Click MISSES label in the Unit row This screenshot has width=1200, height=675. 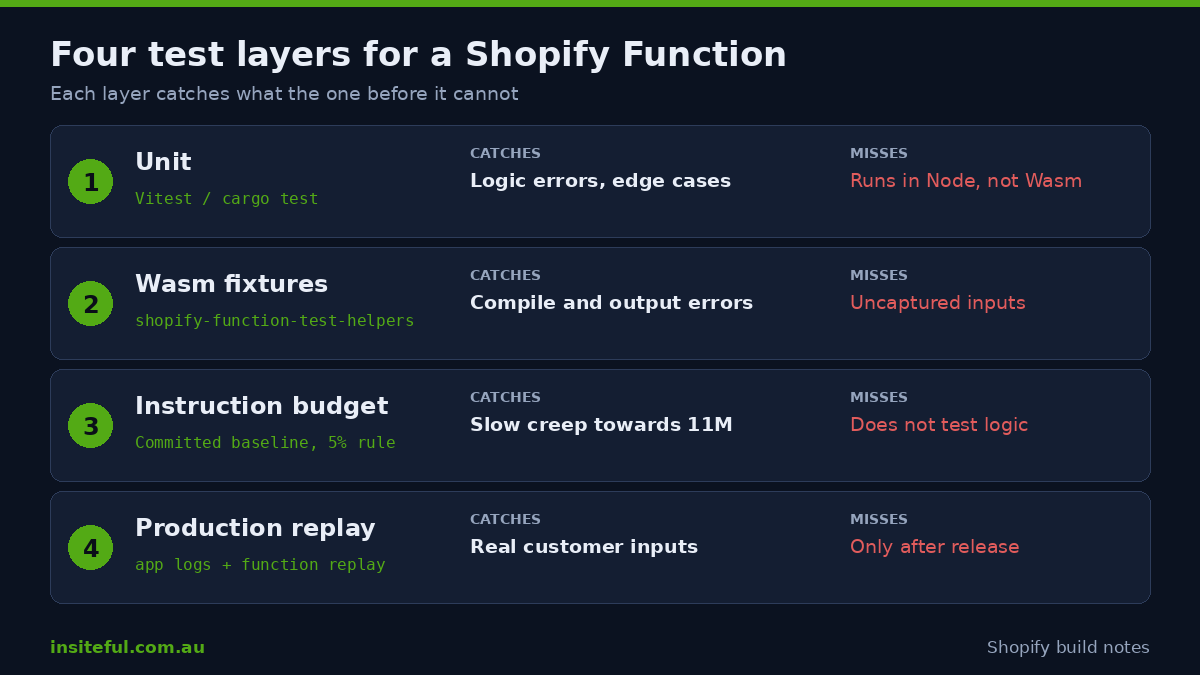[x=879, y=154]
